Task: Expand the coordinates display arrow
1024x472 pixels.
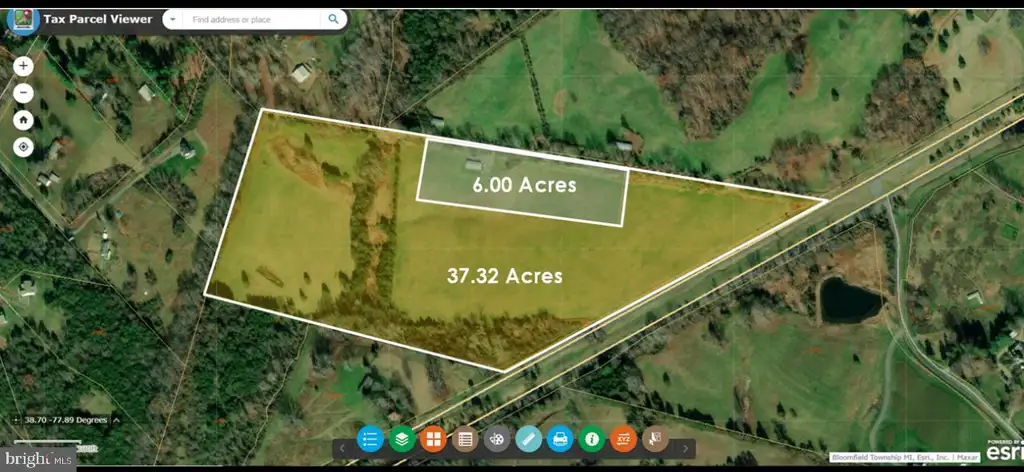Action: click(116, 420)
